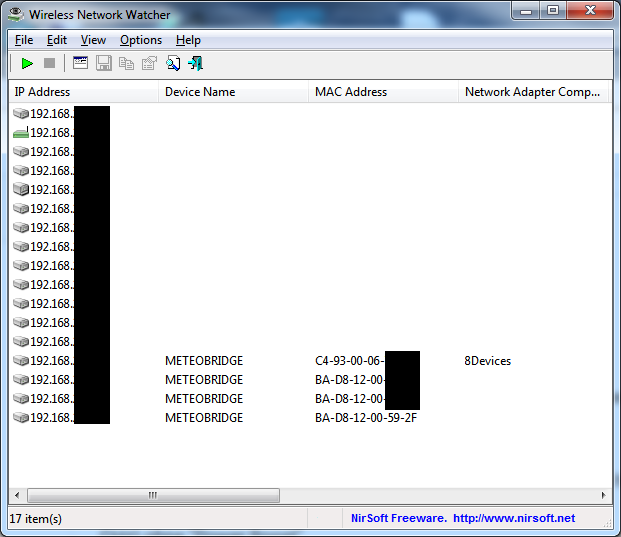Sort by the IP Address column header

point(84,92)
